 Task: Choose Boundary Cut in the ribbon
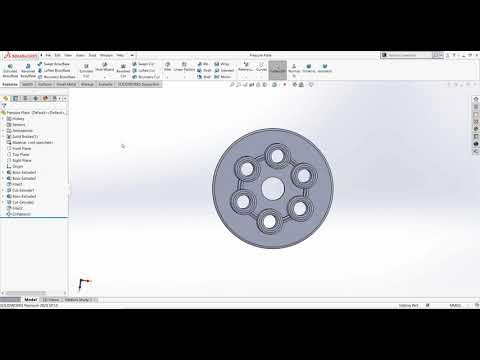pyautogui.click(x=146, y=77)
